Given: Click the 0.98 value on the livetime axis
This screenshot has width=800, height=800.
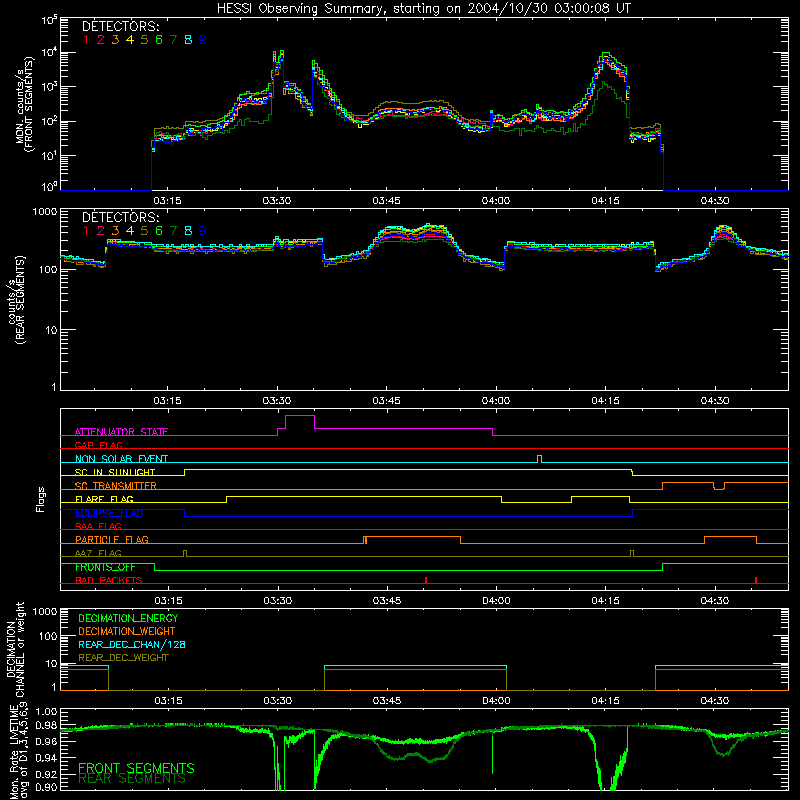Looking at the screenshot, I should pyautogui.click(x=46, y=727).
